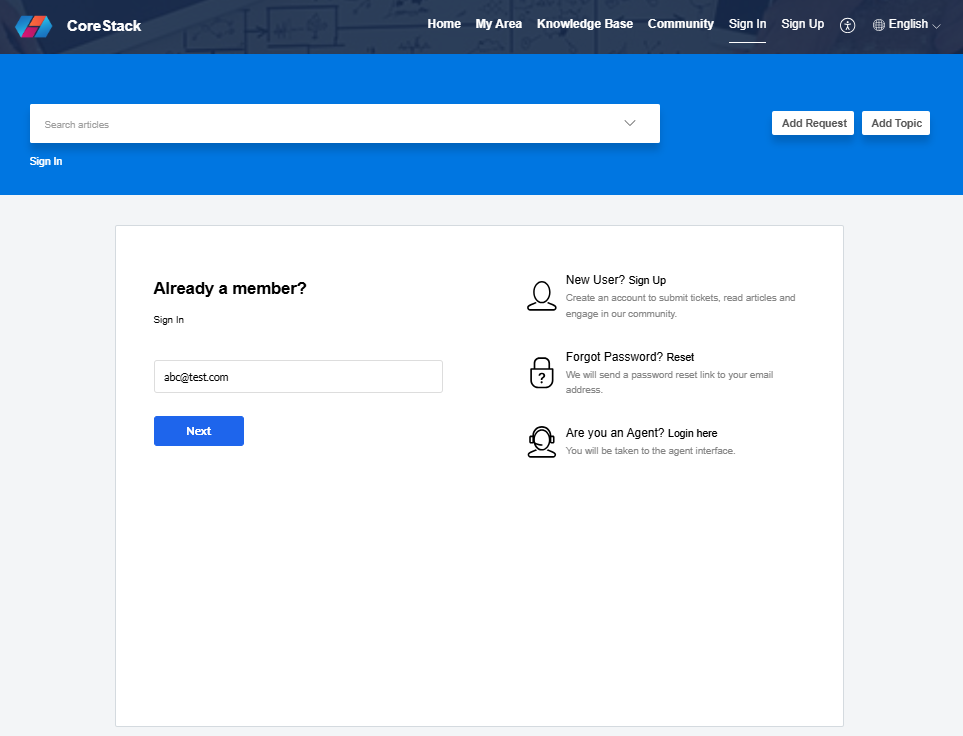The image size is (963, 736).
Task: Click the Reset password link
Action: (680, 357)
